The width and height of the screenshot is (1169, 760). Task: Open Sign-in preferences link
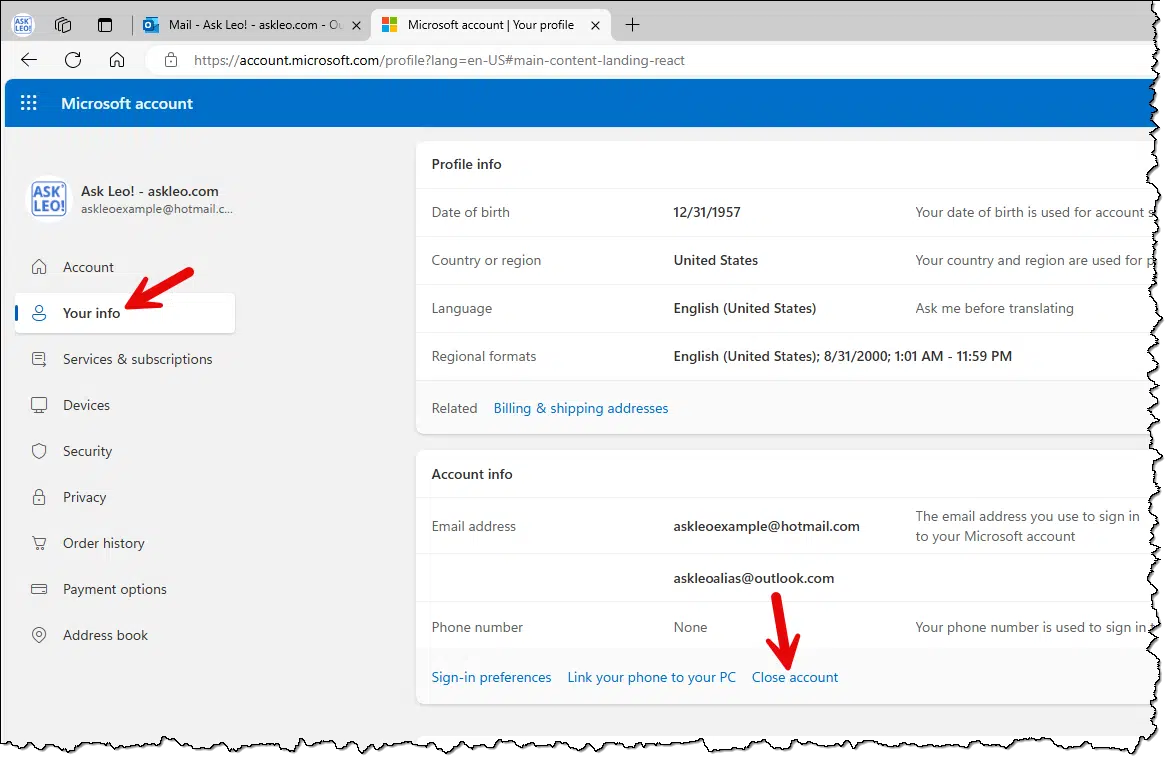click(491, 677)
